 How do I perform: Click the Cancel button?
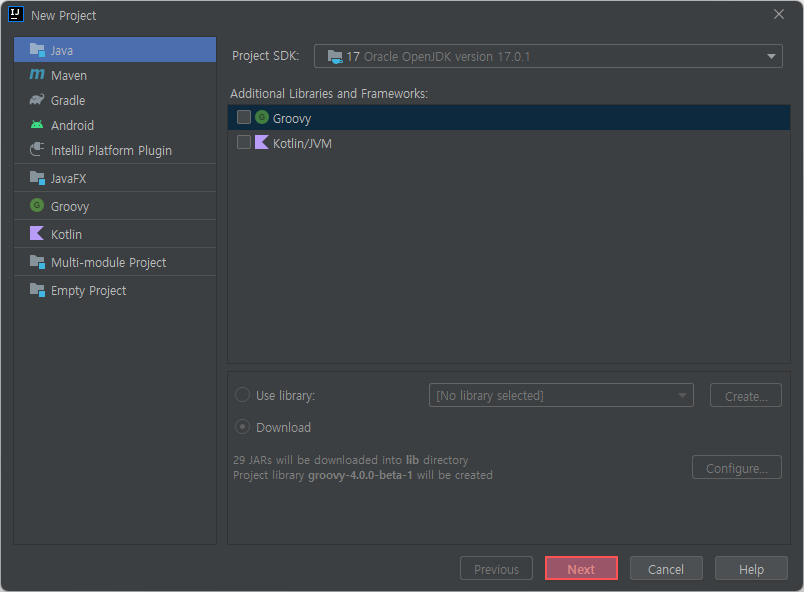[x=666, y=568]
